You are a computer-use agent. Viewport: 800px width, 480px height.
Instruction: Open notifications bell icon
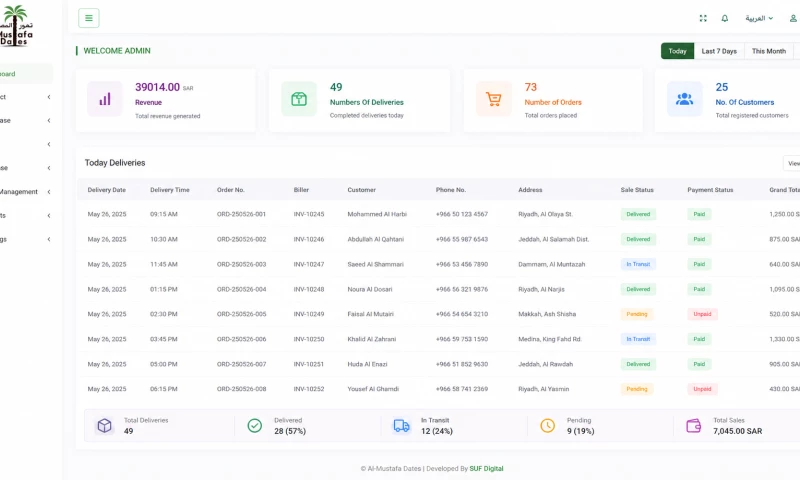pyautogui.click(x=724, y=18)
